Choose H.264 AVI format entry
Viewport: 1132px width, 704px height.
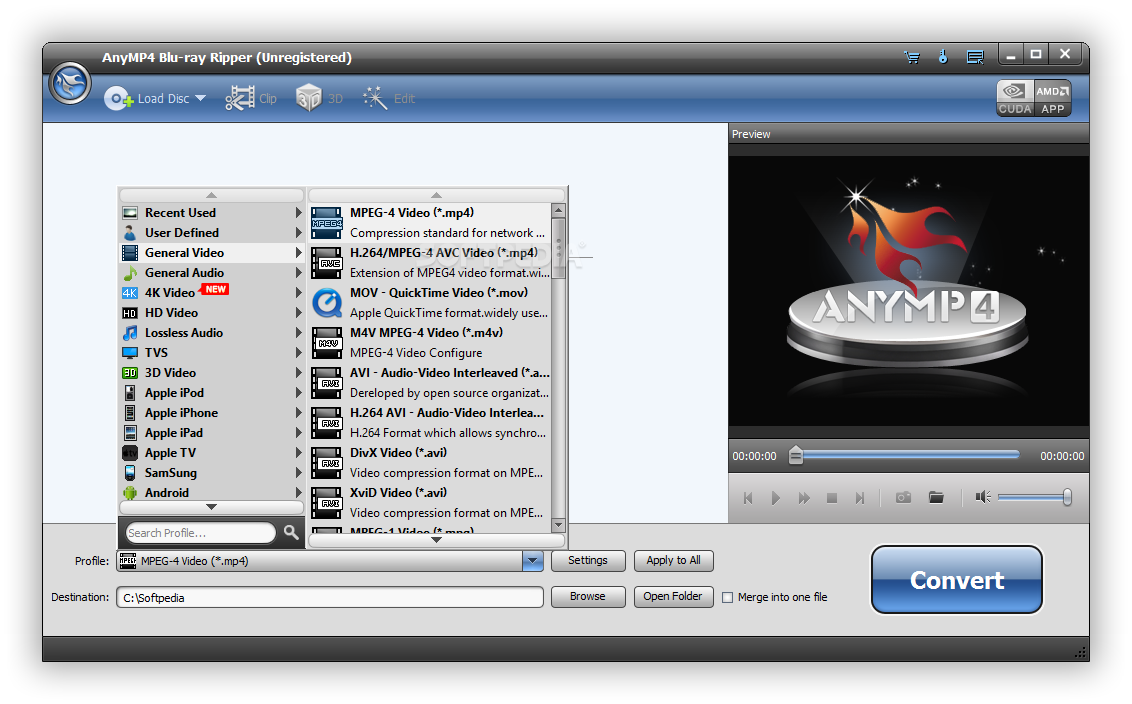coord(430,423)
